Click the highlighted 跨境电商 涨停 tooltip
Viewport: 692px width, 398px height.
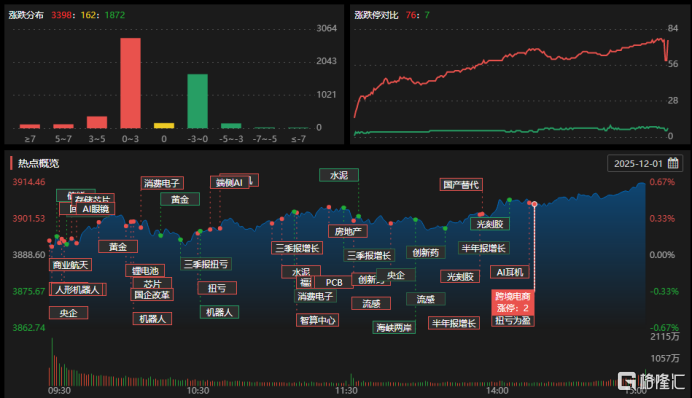[513, 302]
